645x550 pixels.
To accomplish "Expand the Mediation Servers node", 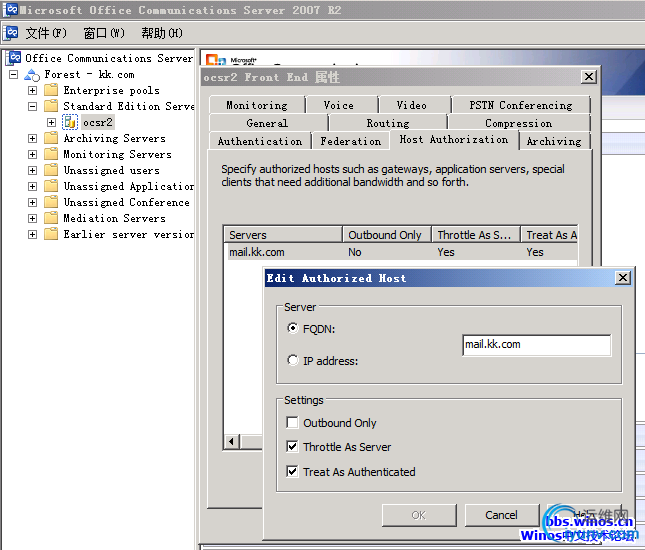I will pyautogui.click(x=32, y=218).
